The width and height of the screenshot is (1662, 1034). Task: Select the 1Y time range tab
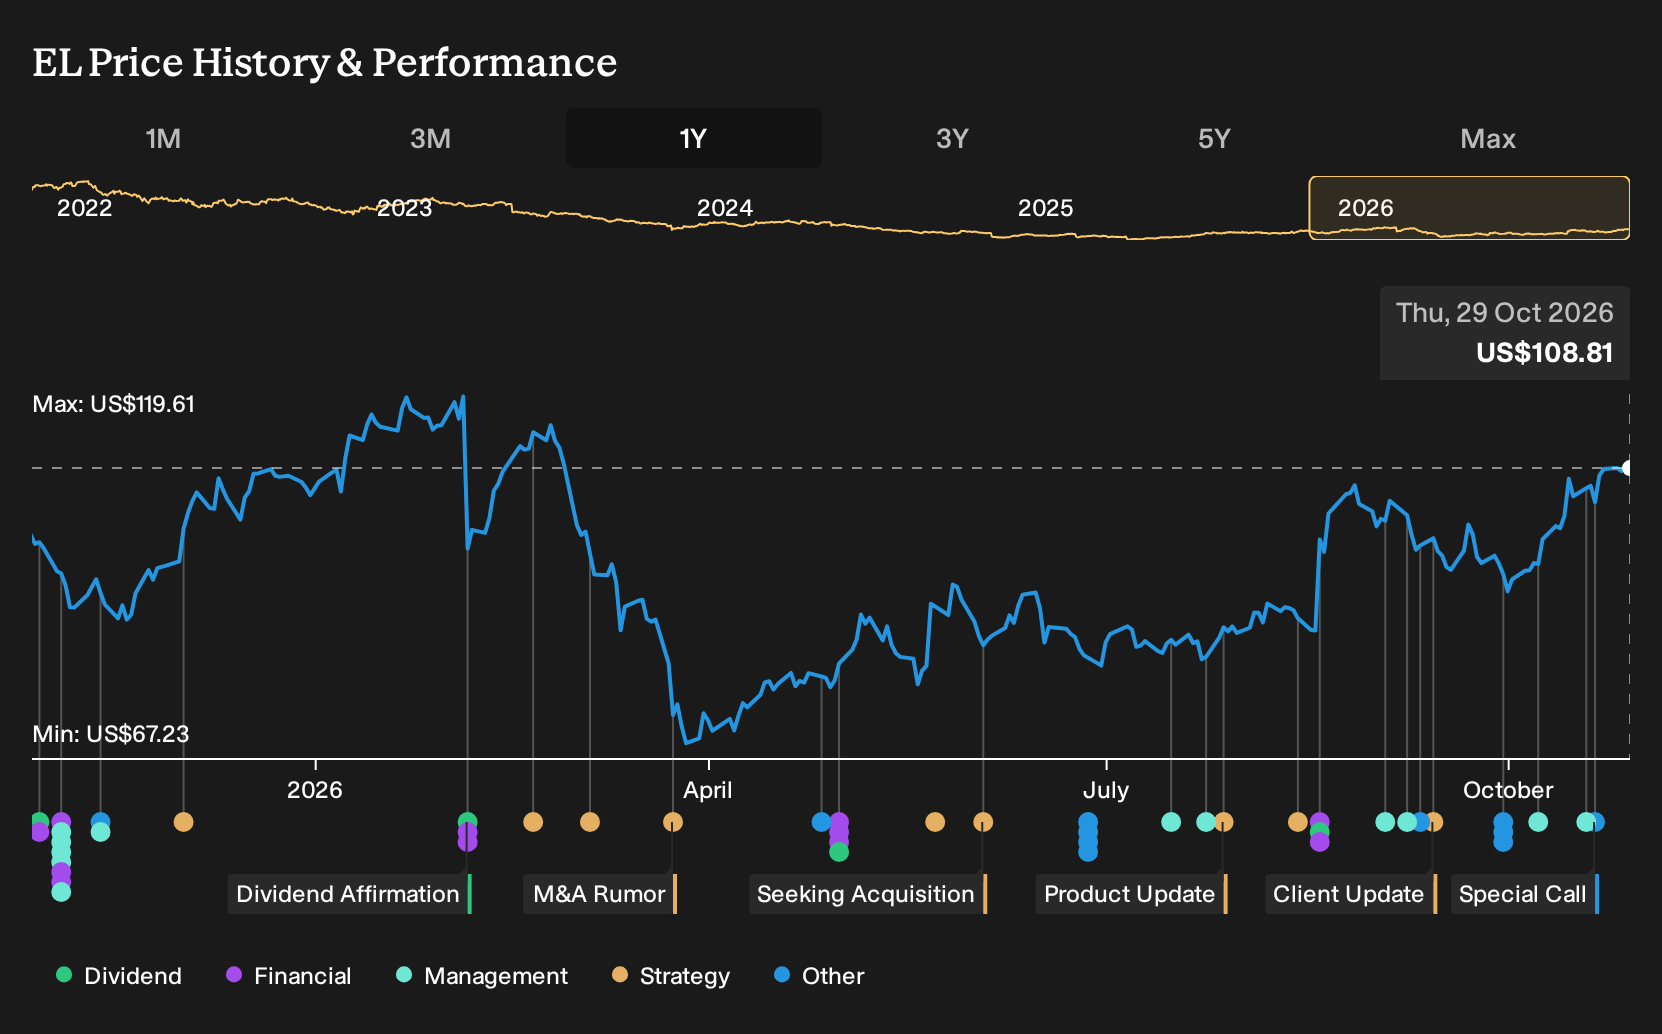(x=693, y=138)
